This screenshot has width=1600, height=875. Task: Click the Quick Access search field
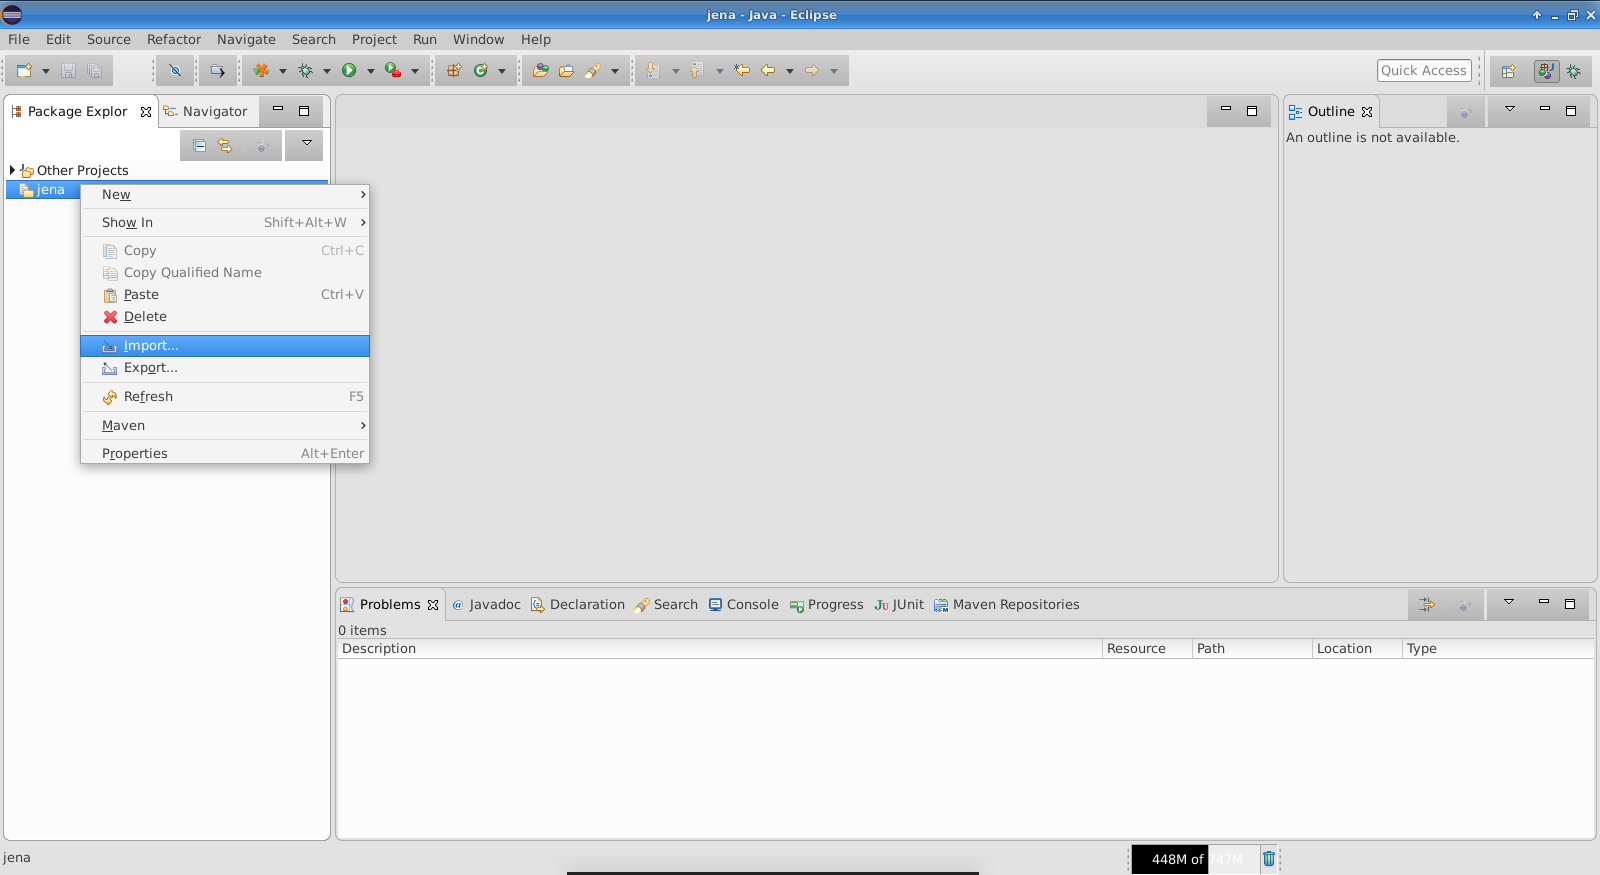point(1423,71)
